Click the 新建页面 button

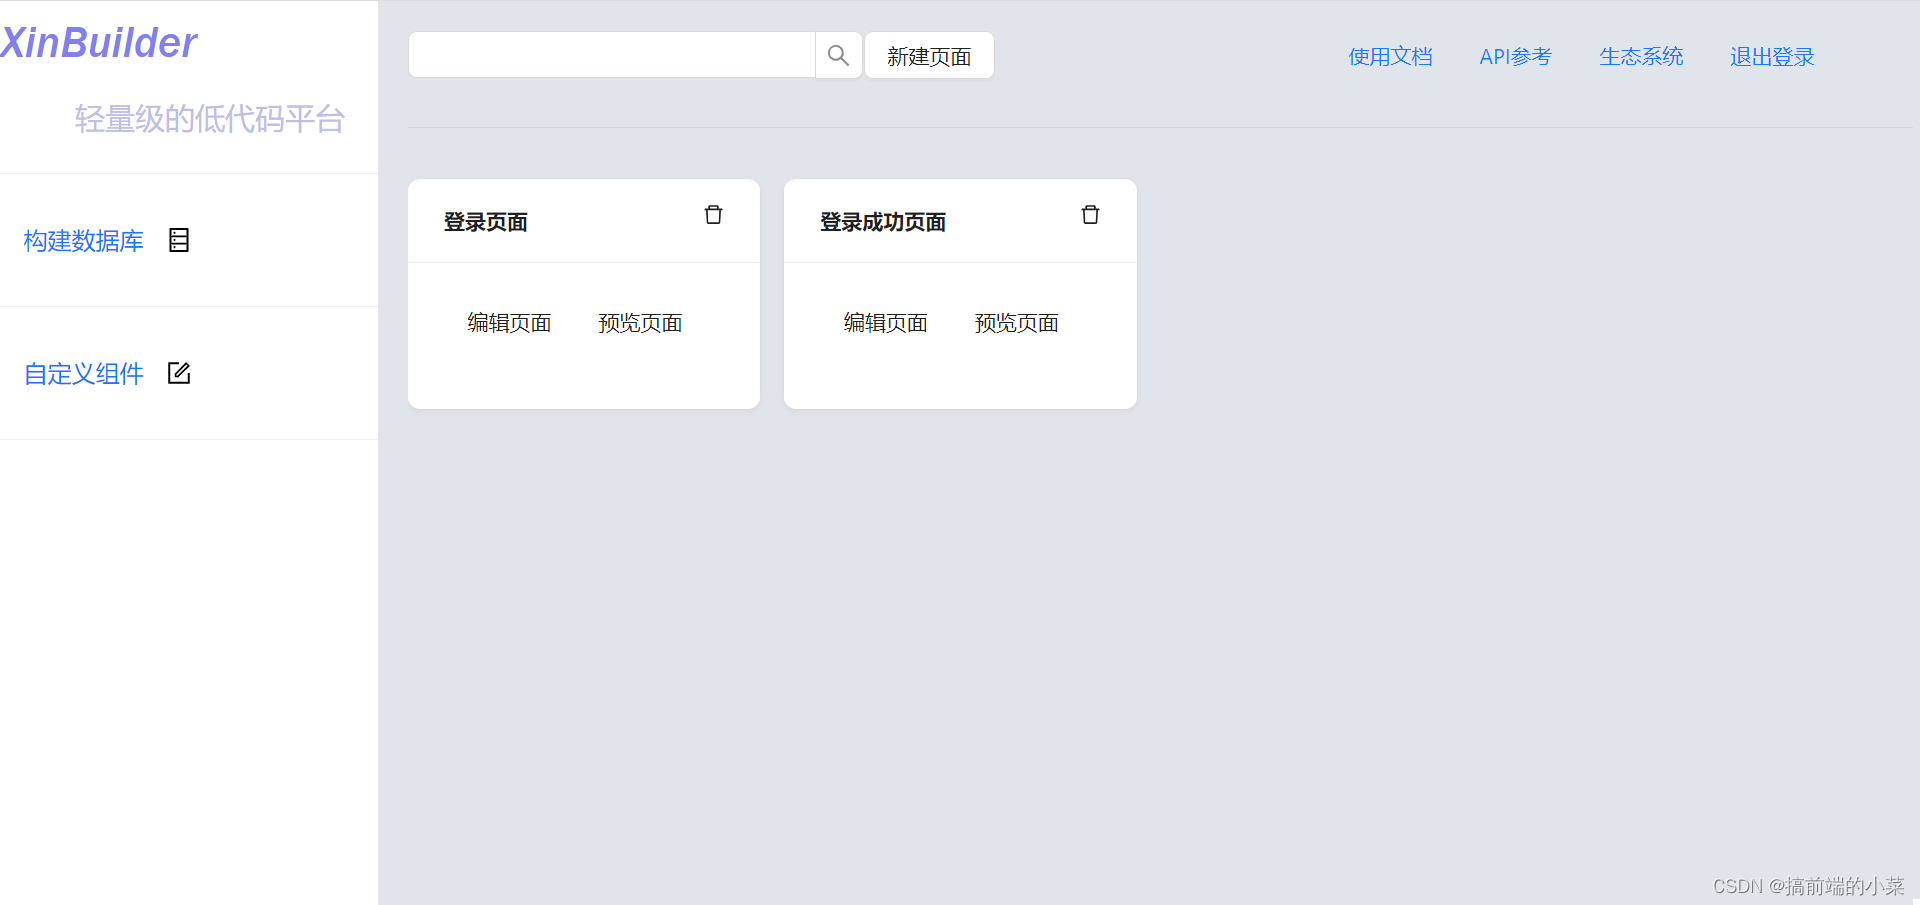point(928,55)
